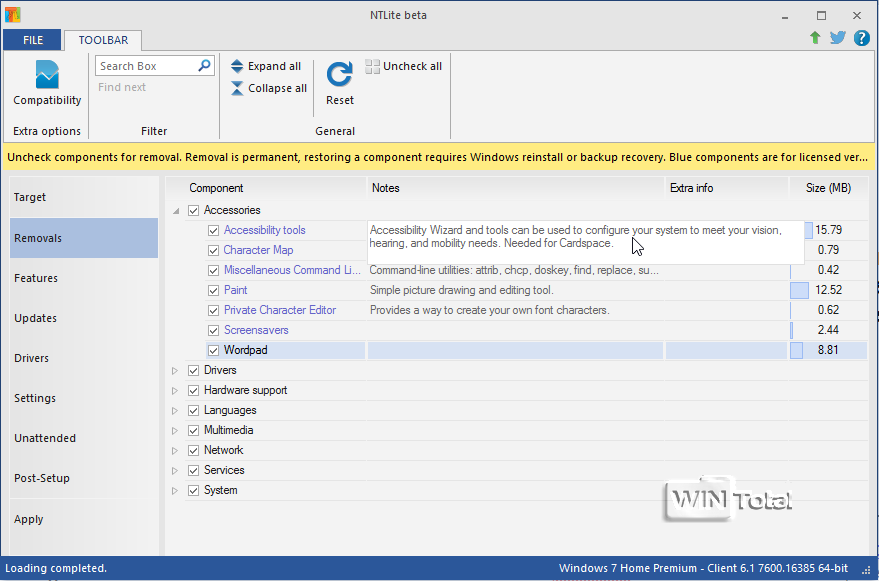Viewport: 879px width, 581px height.
Task: Click the Expand all icon
Action: pos(237,66)
